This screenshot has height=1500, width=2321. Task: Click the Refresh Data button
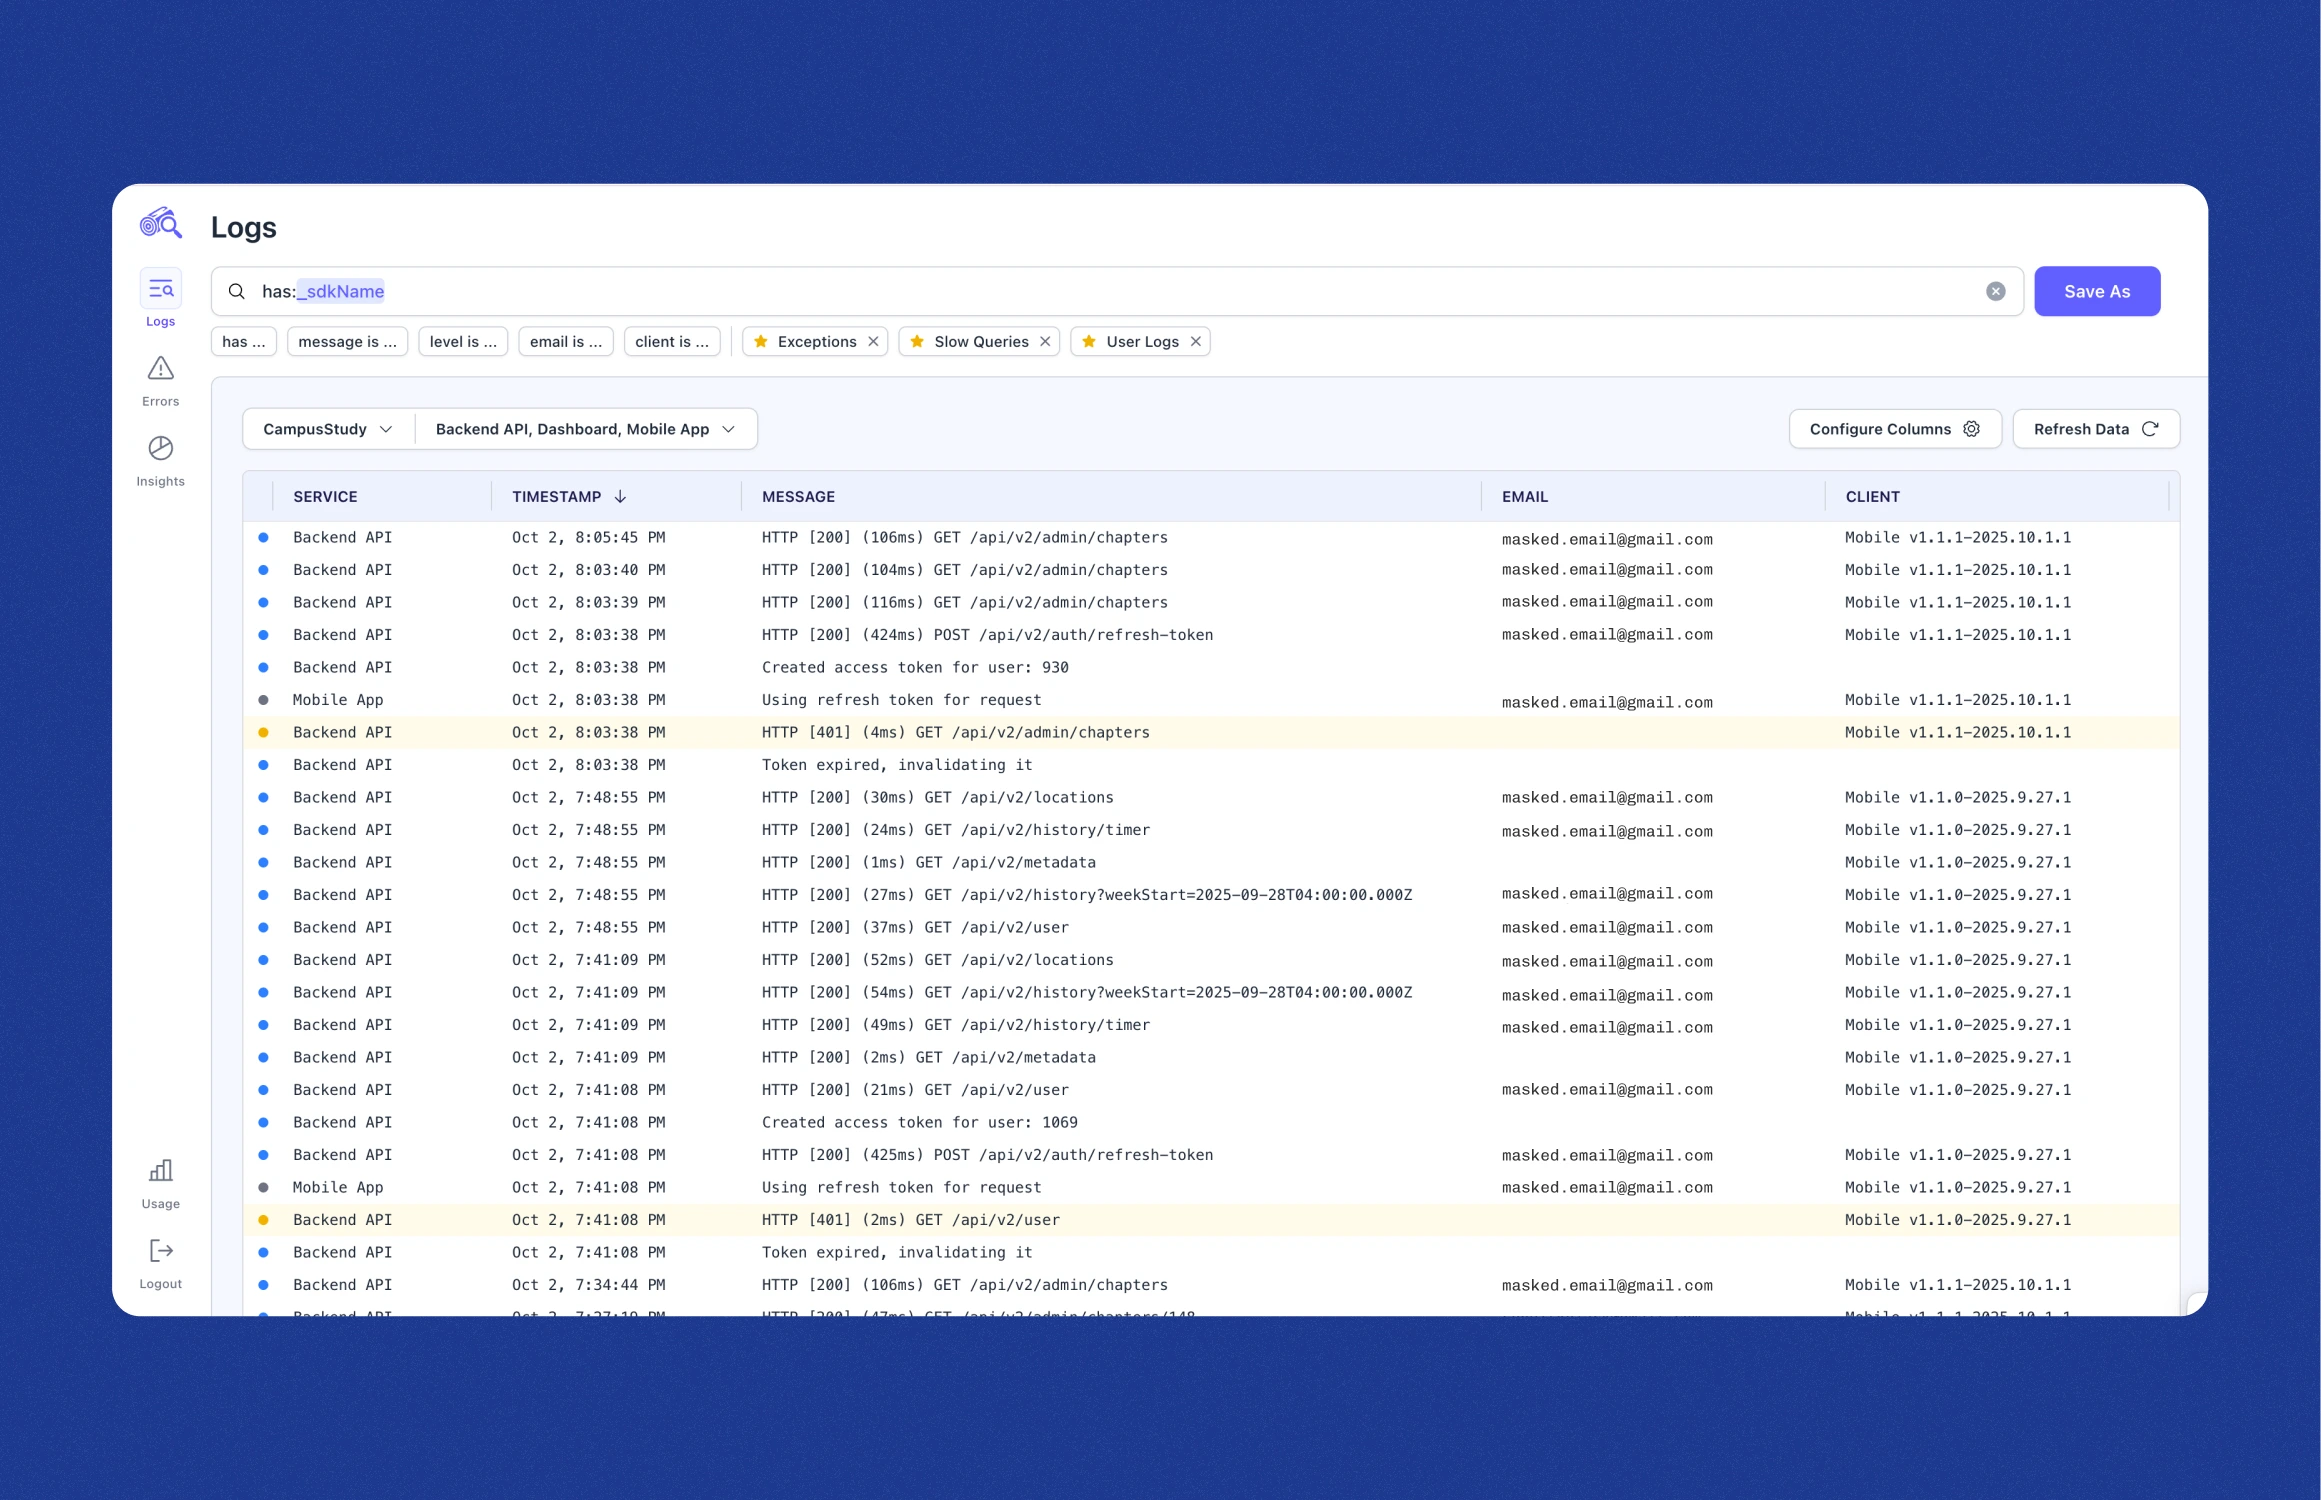click(x=2095, y=429)
